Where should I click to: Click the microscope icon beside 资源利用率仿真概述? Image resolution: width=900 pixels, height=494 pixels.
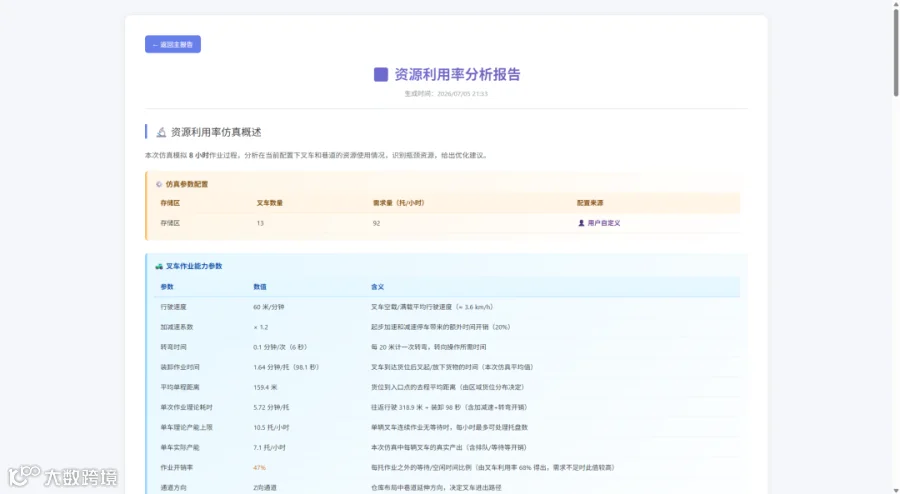coord(161,133)
